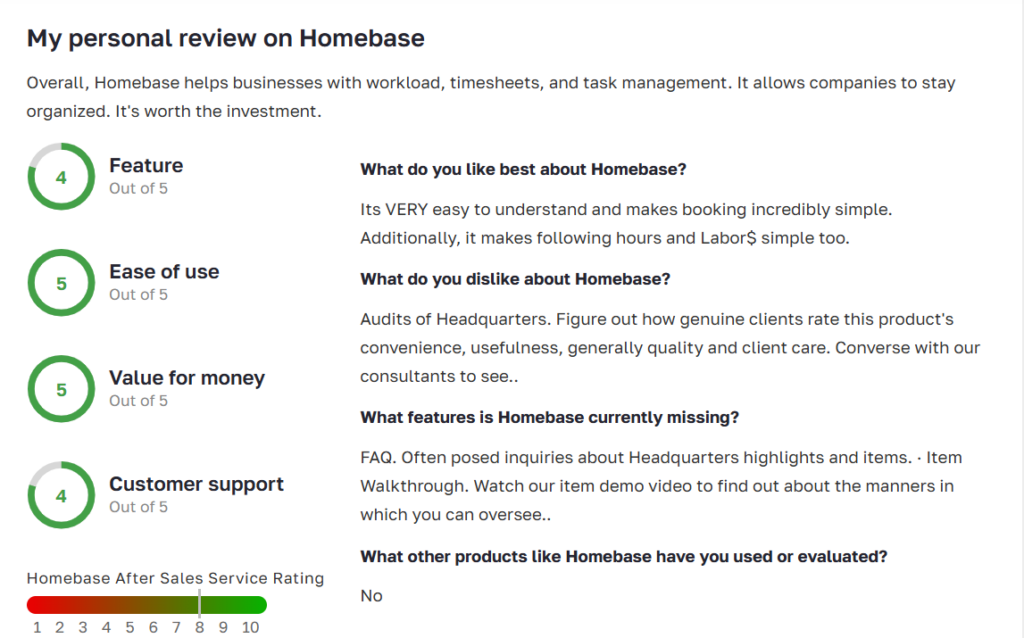This screenshot has width=1024, height=638.
Task: Click the "What other products like Homebase" question
Action: point(623,556)
